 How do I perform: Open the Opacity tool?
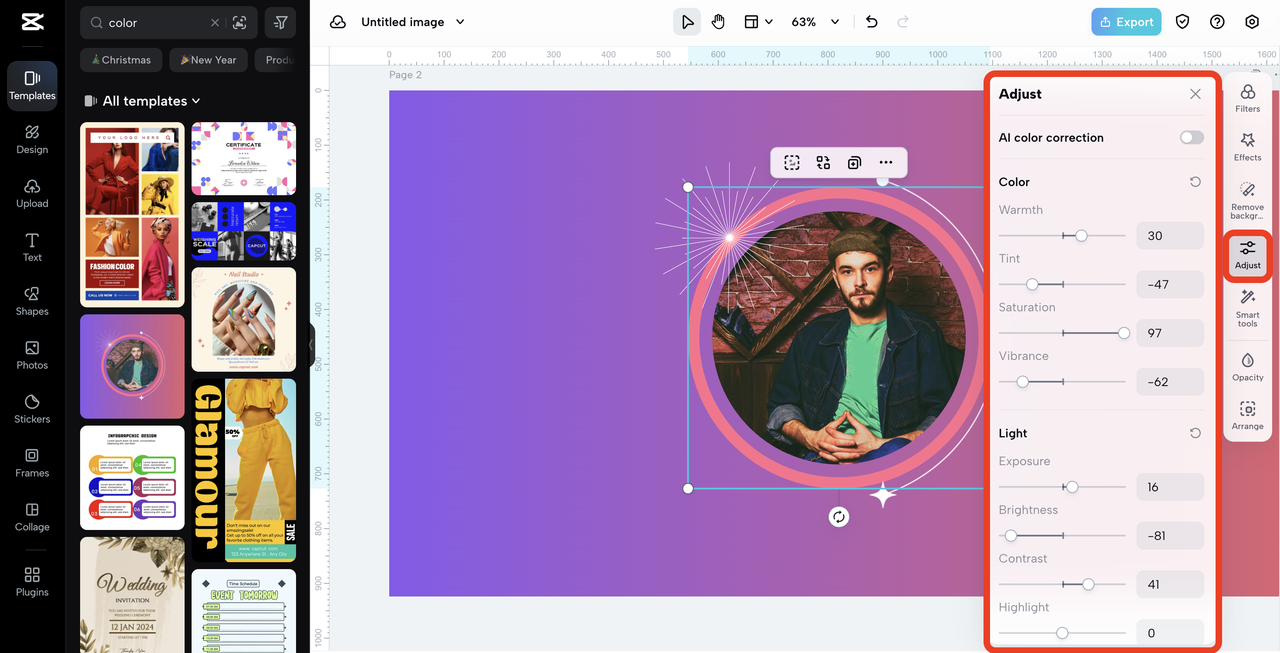[1248, 366]
